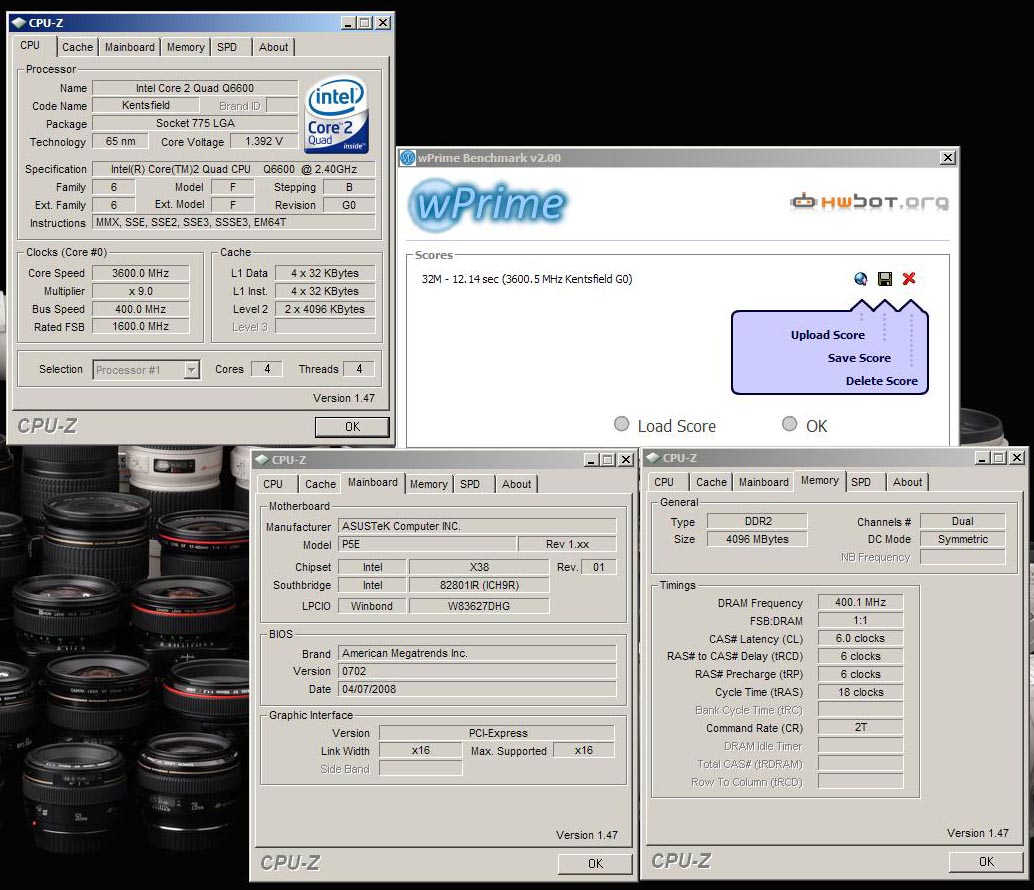Click the red X delete score icon
Viewport: 1034px width, 890px height.
(x=909, y=278)
